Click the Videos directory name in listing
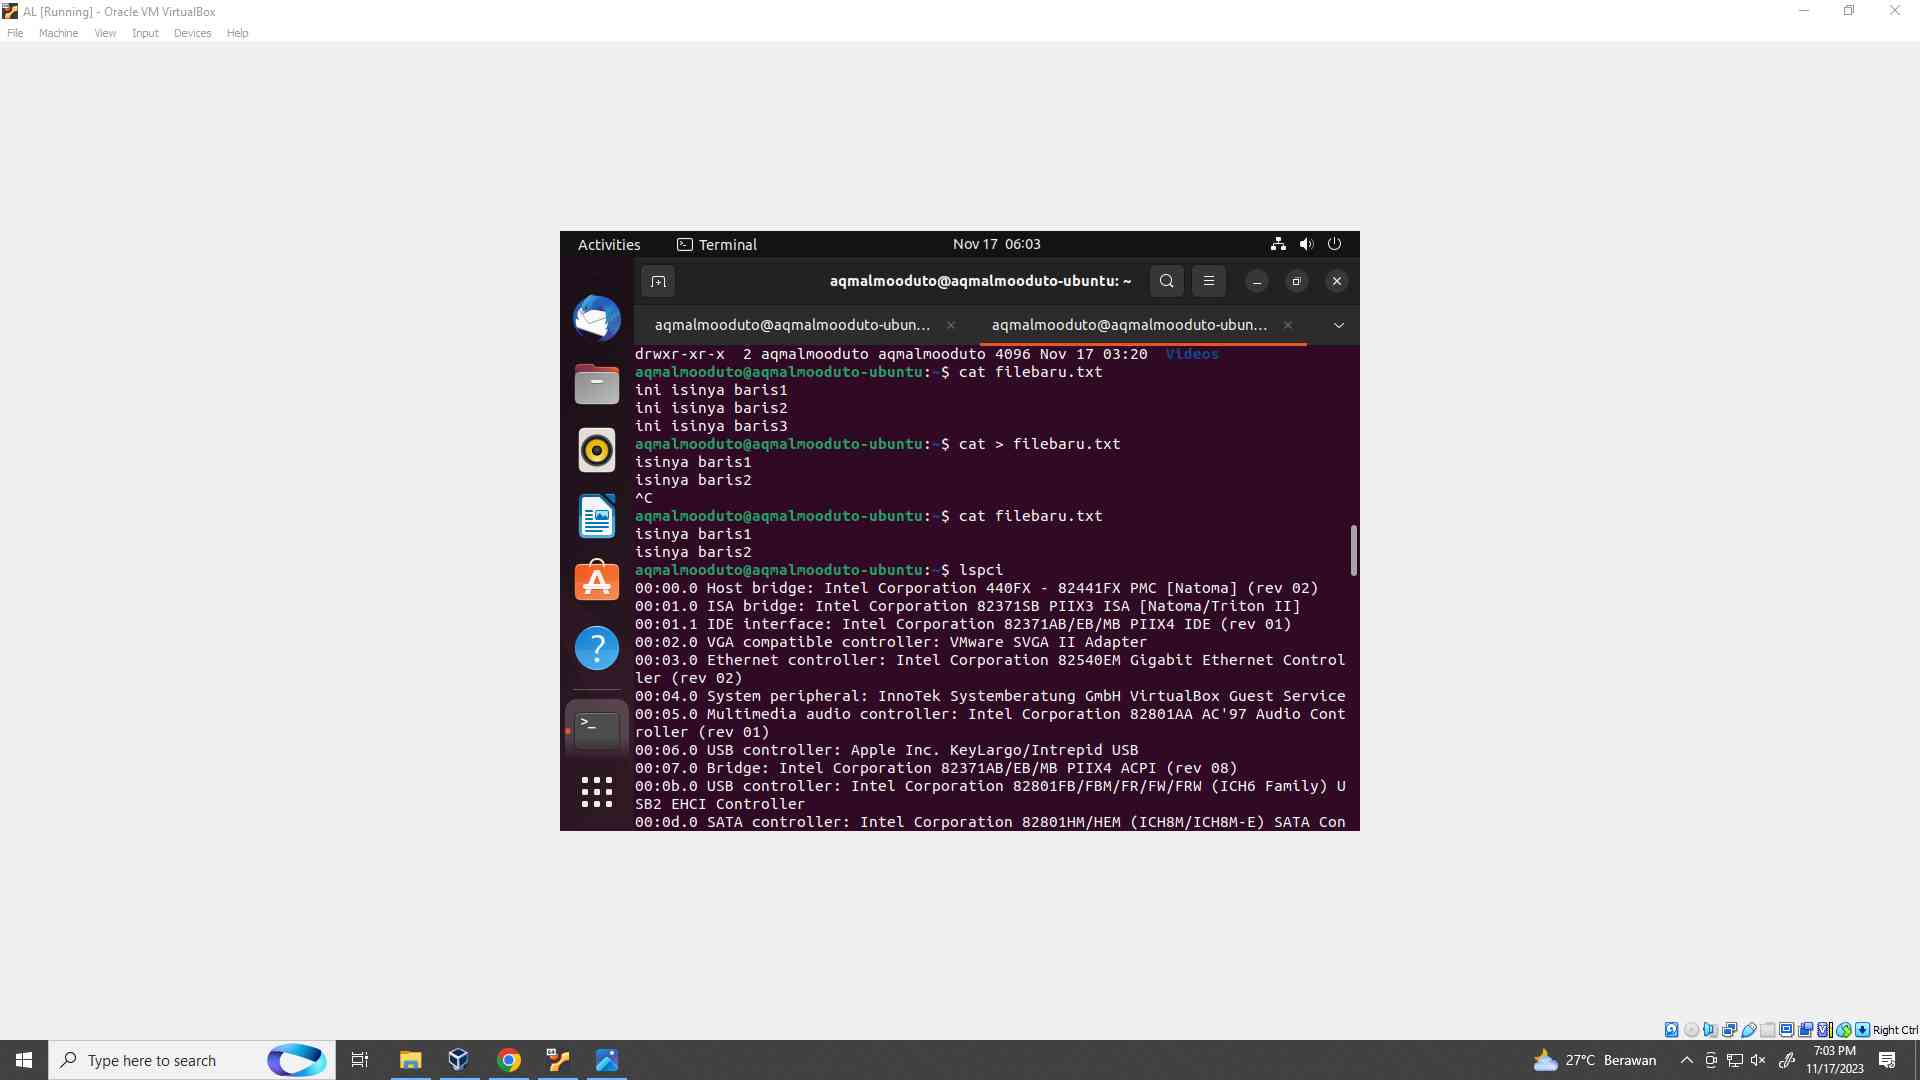The width and height of the screenshot is (1920, 1080). [x=1191, y=354]
